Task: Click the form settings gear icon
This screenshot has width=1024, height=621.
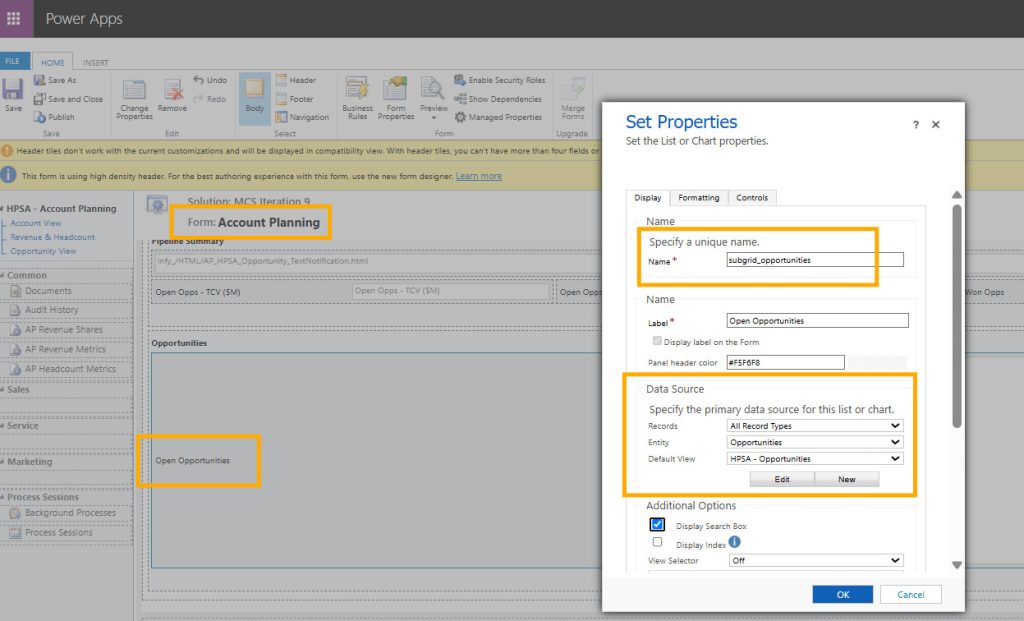Action: click(157, 206)
